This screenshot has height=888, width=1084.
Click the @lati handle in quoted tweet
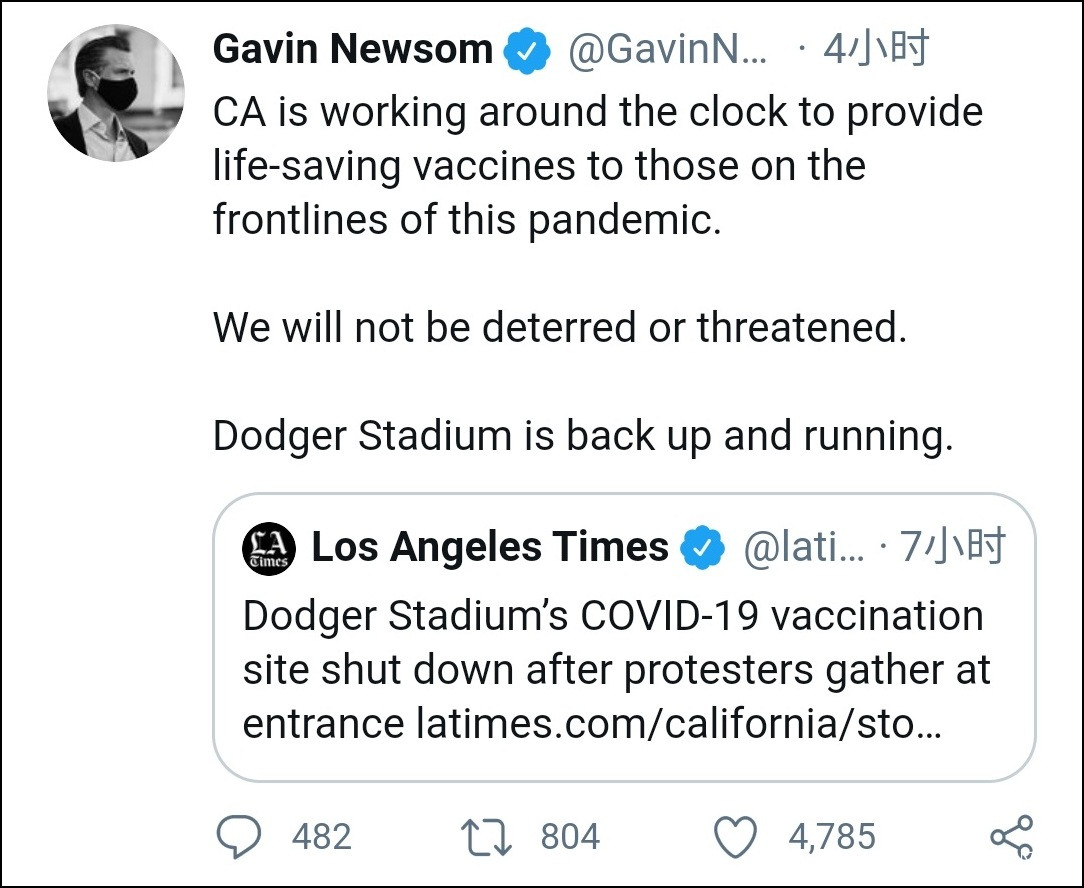click(803, 548)
